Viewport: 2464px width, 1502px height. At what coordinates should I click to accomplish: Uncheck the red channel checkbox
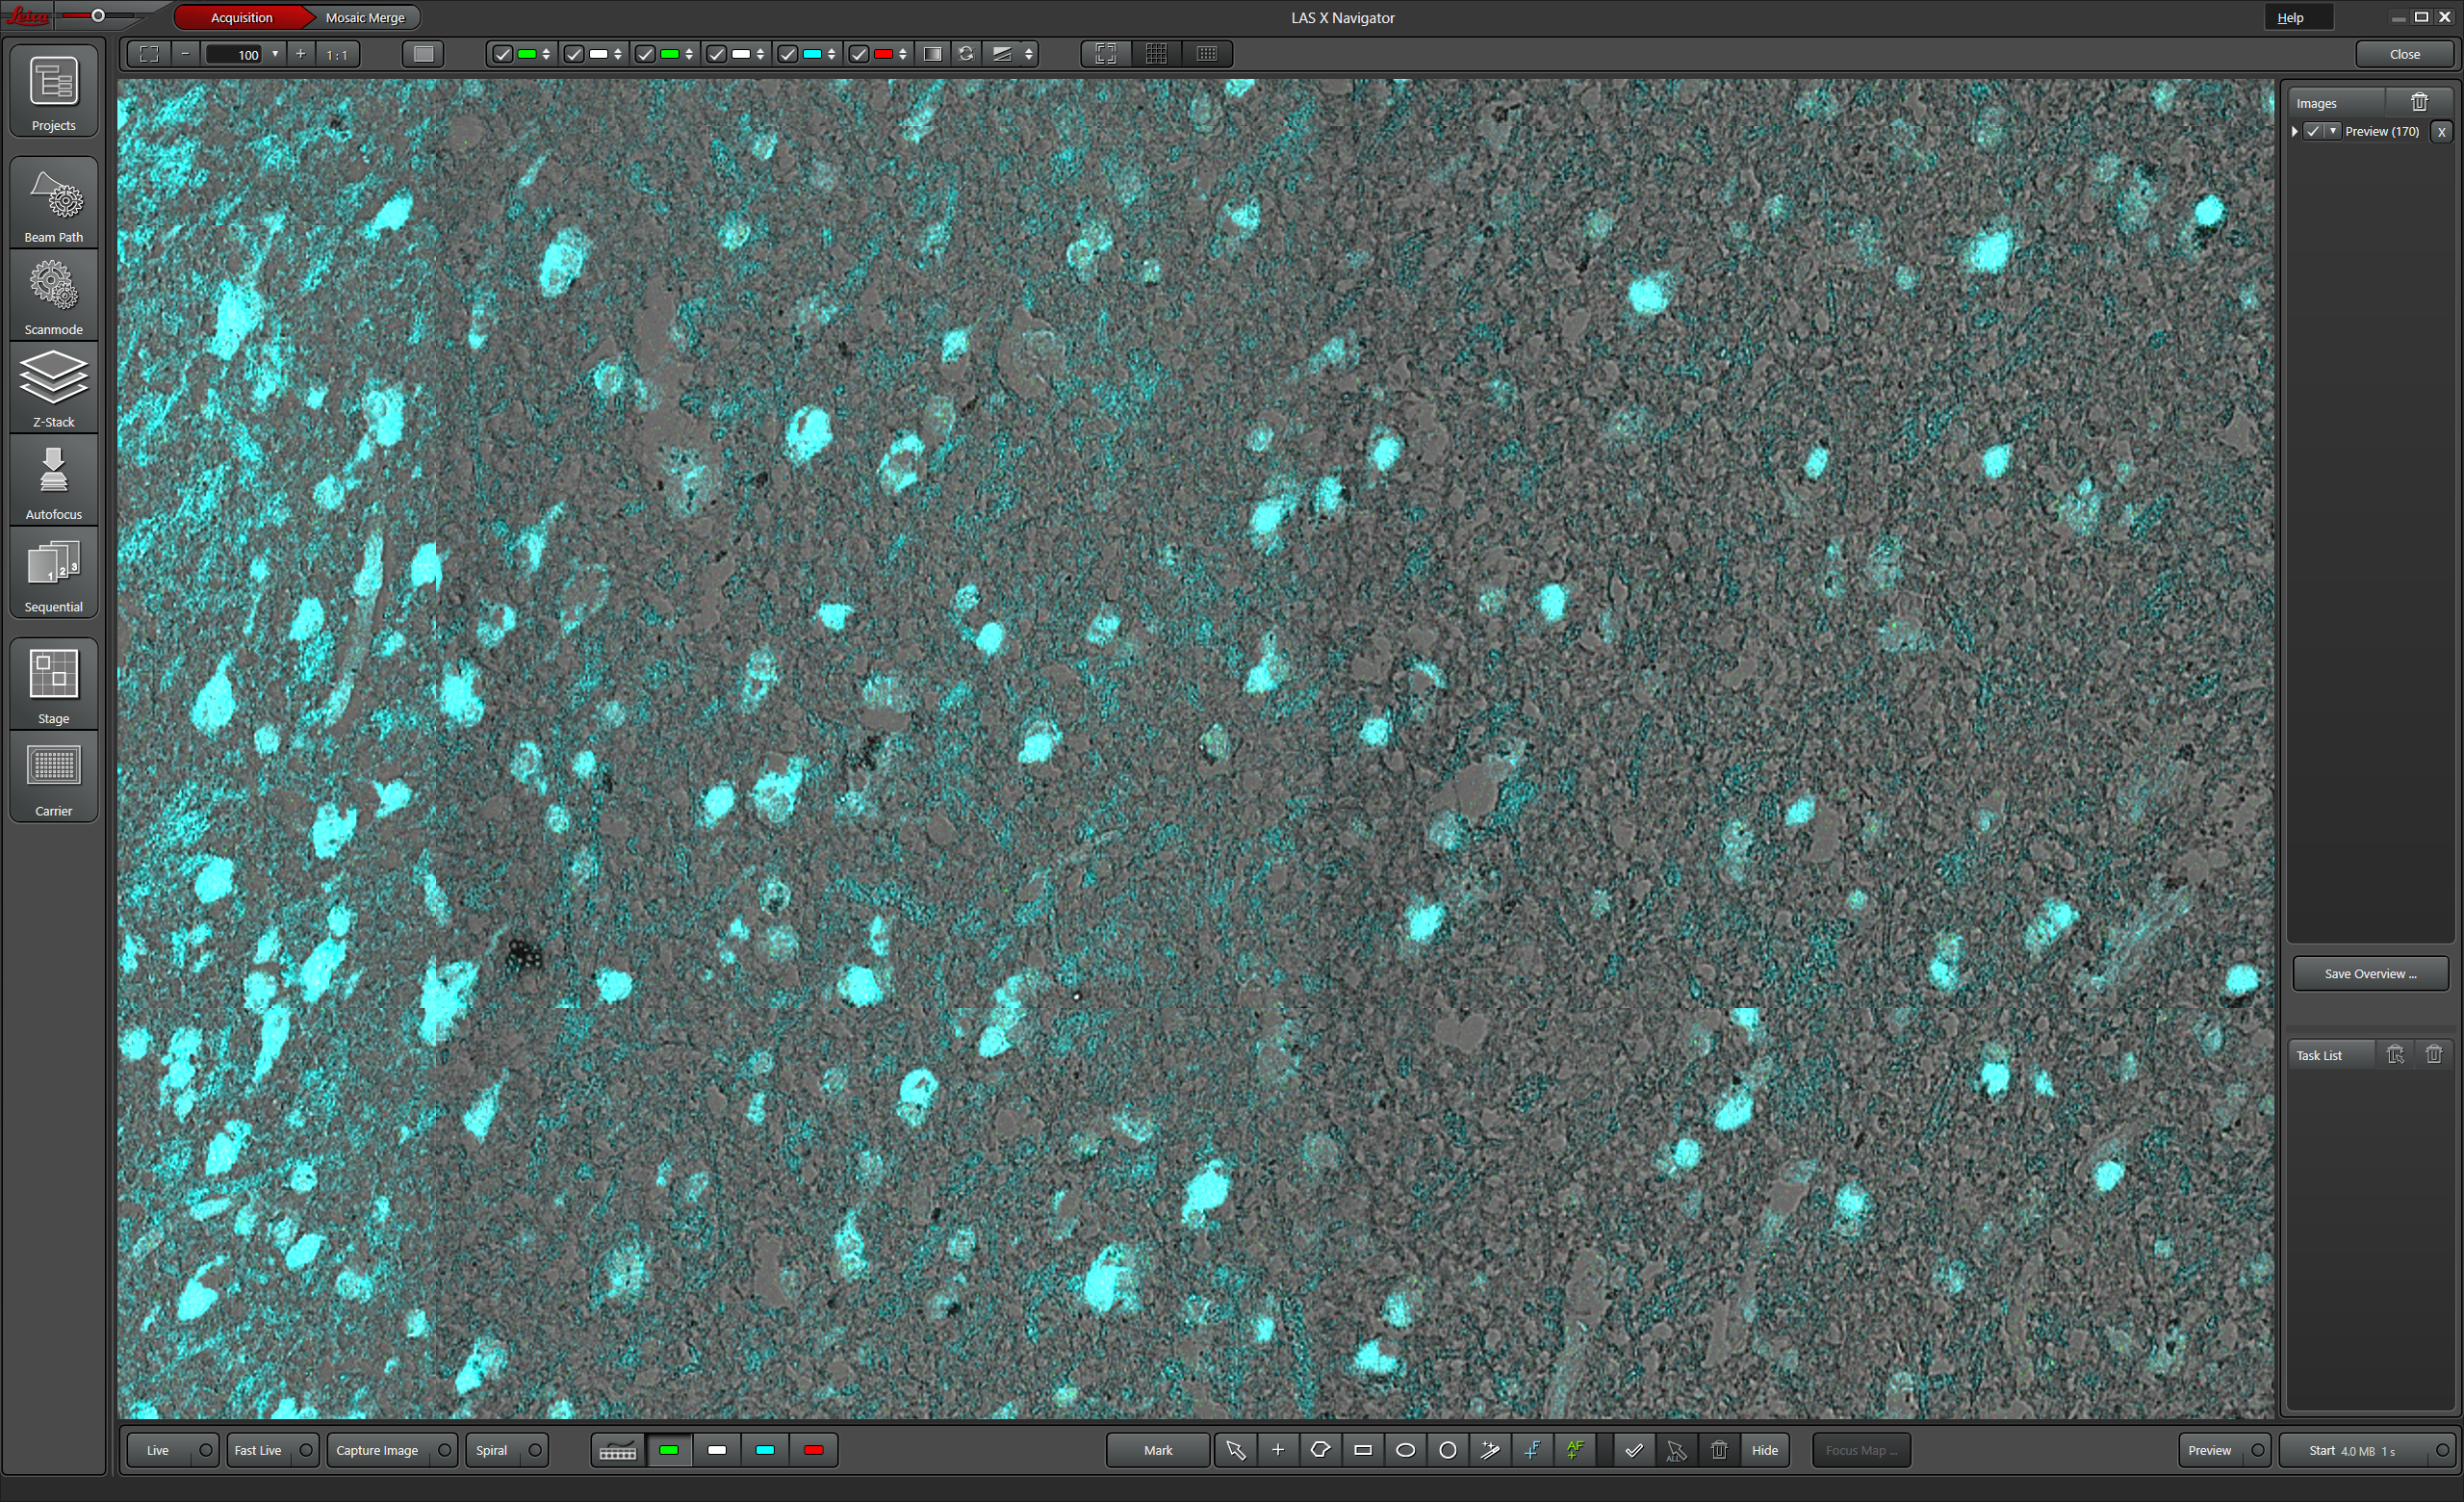tap(859, 54)
